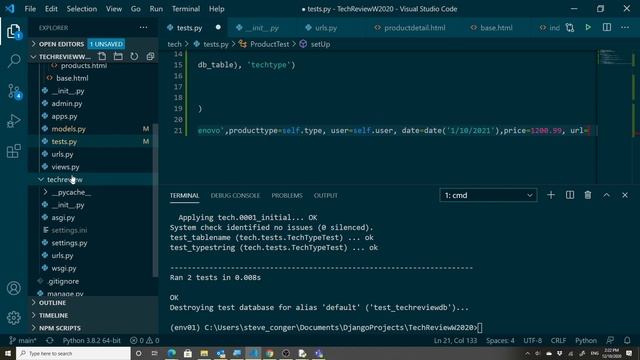This screenshot has height=360, width=640.
Task: Open changes compare icon in editor toolbar
Action: tap(570, 27)
